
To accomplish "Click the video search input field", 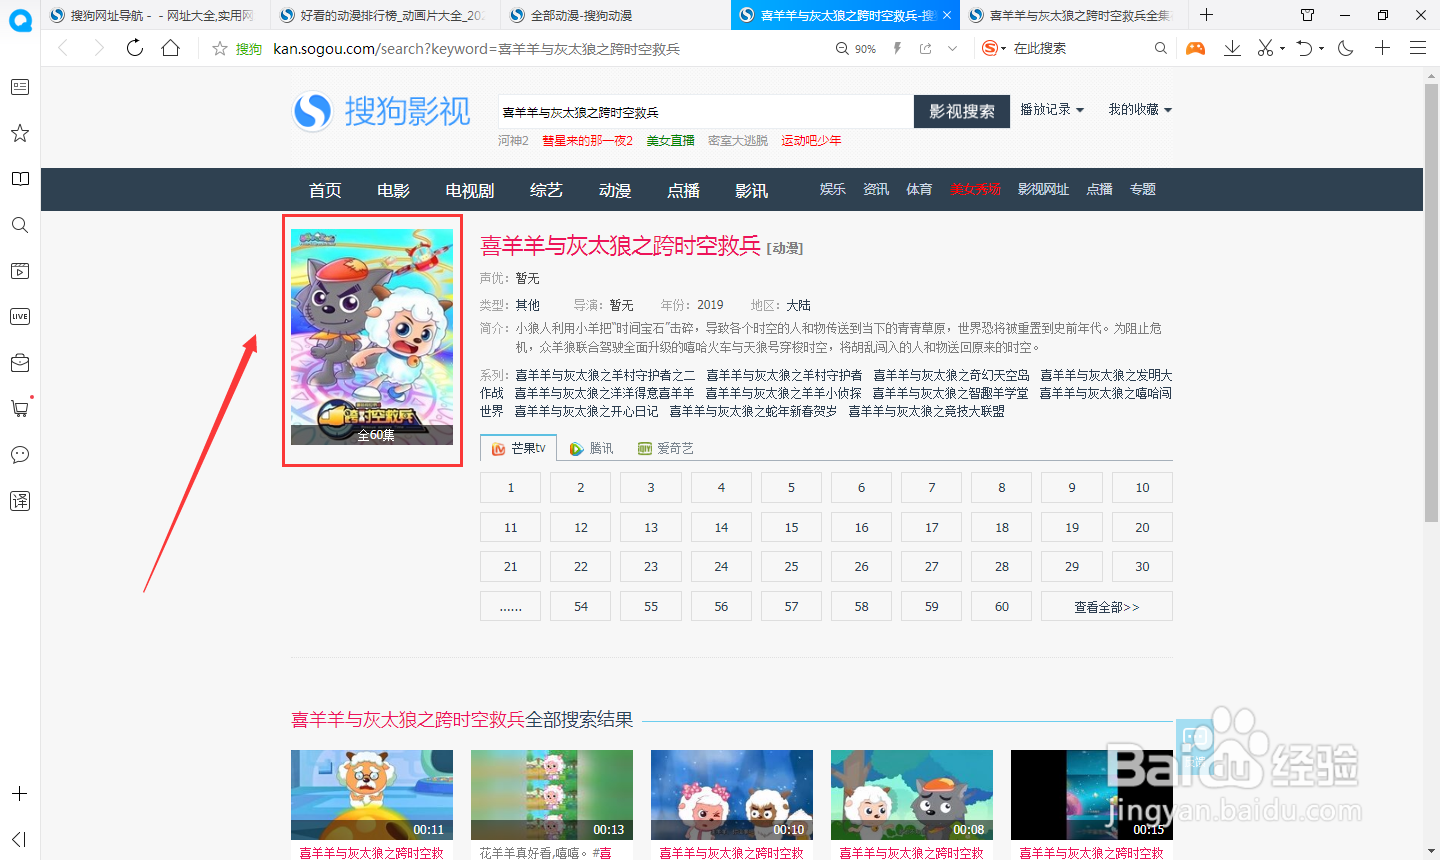I will 706,112.
